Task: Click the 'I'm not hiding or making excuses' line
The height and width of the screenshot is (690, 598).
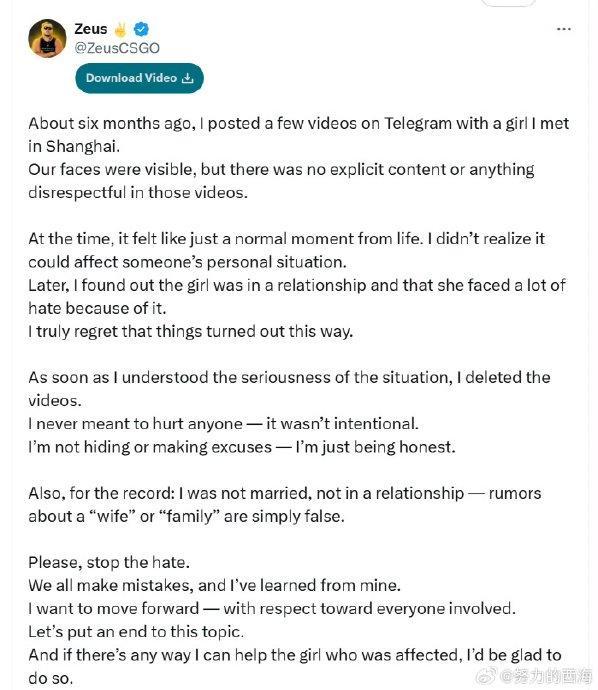Action: tap(242, 447)
